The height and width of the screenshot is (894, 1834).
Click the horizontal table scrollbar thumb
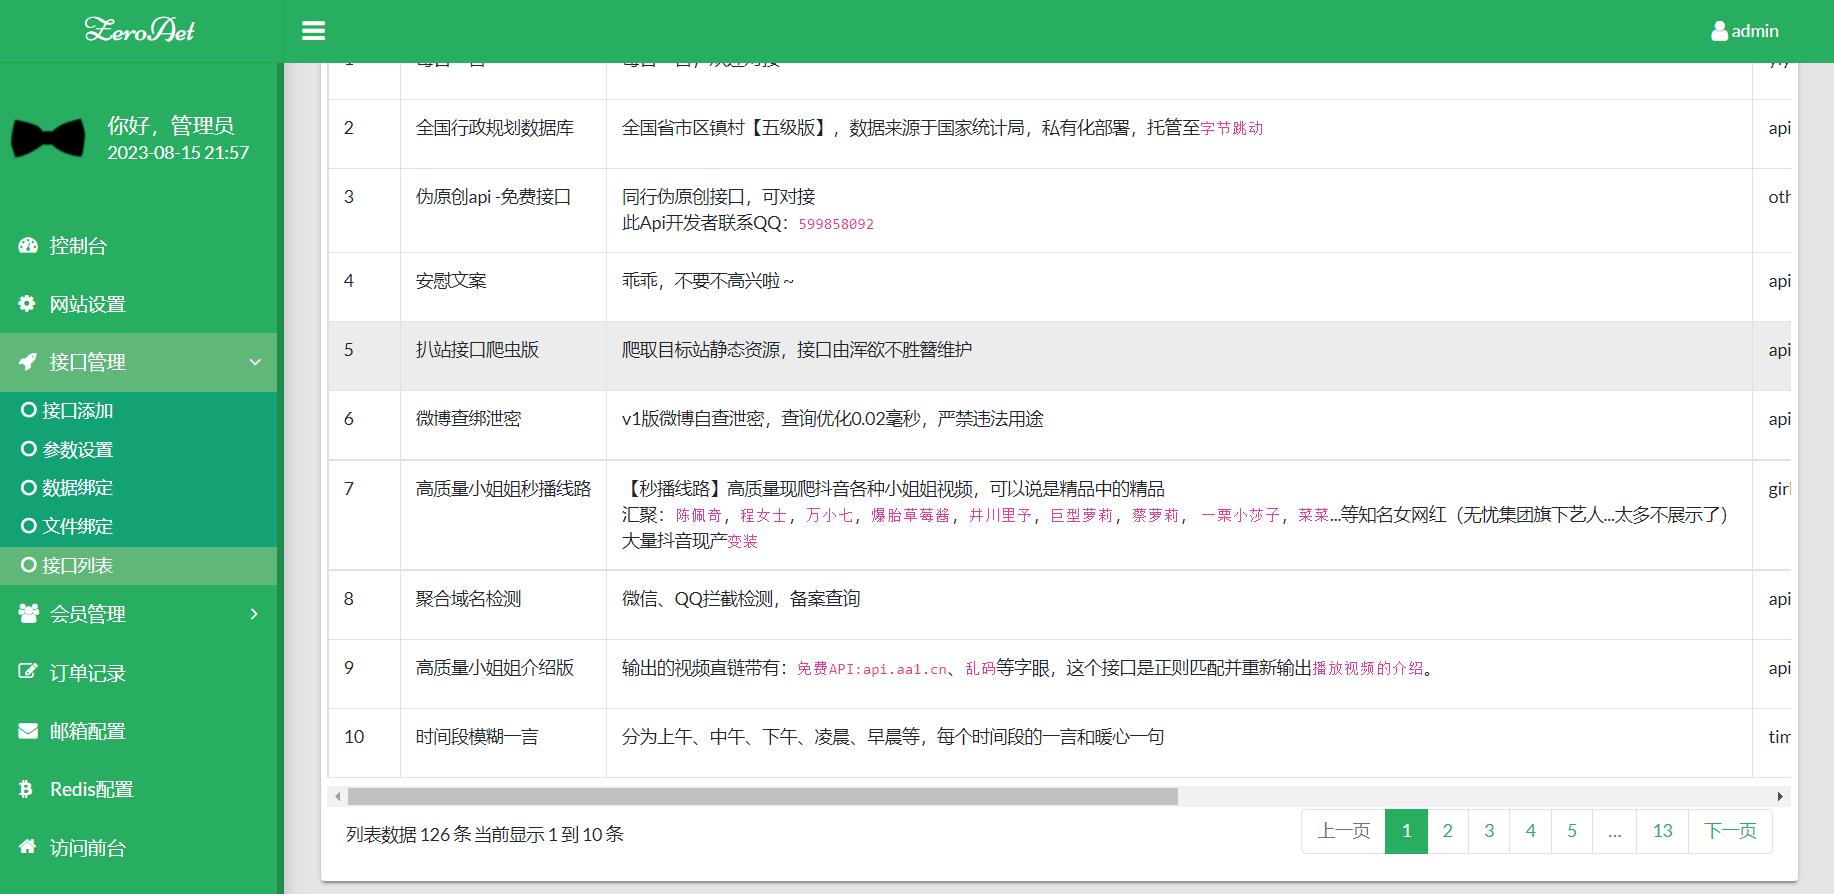point(762,797)
